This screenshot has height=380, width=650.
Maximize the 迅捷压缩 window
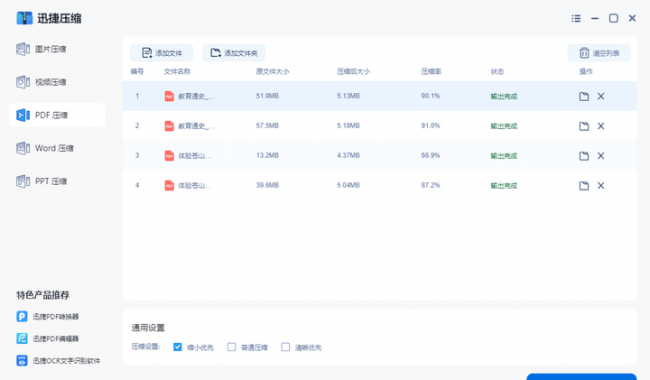[614, 18]
